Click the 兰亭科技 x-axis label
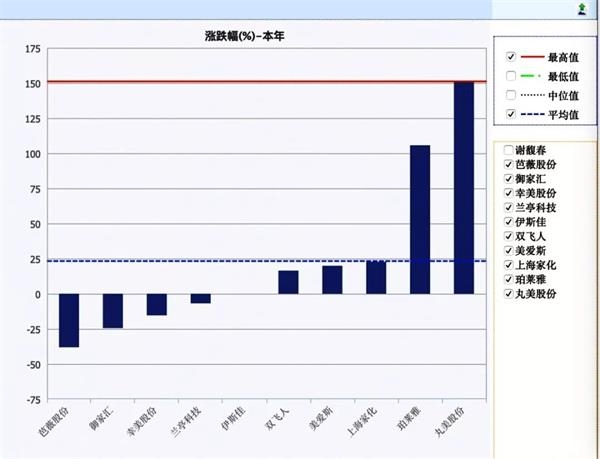 click(x=186, y=422)
